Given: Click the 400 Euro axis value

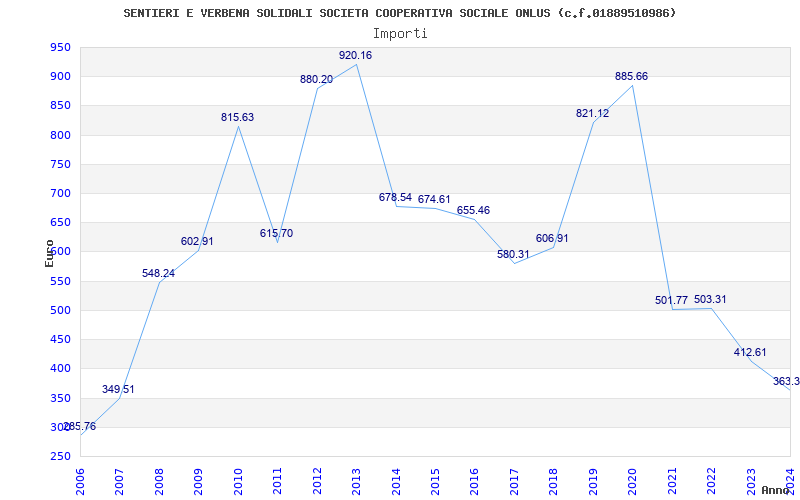Looking at the screenshot, I should (x=60, y=368).
